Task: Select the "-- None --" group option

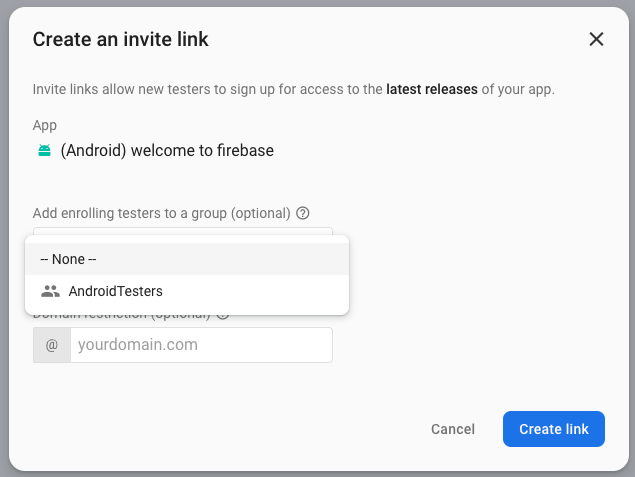Action: tap(187, 259)
